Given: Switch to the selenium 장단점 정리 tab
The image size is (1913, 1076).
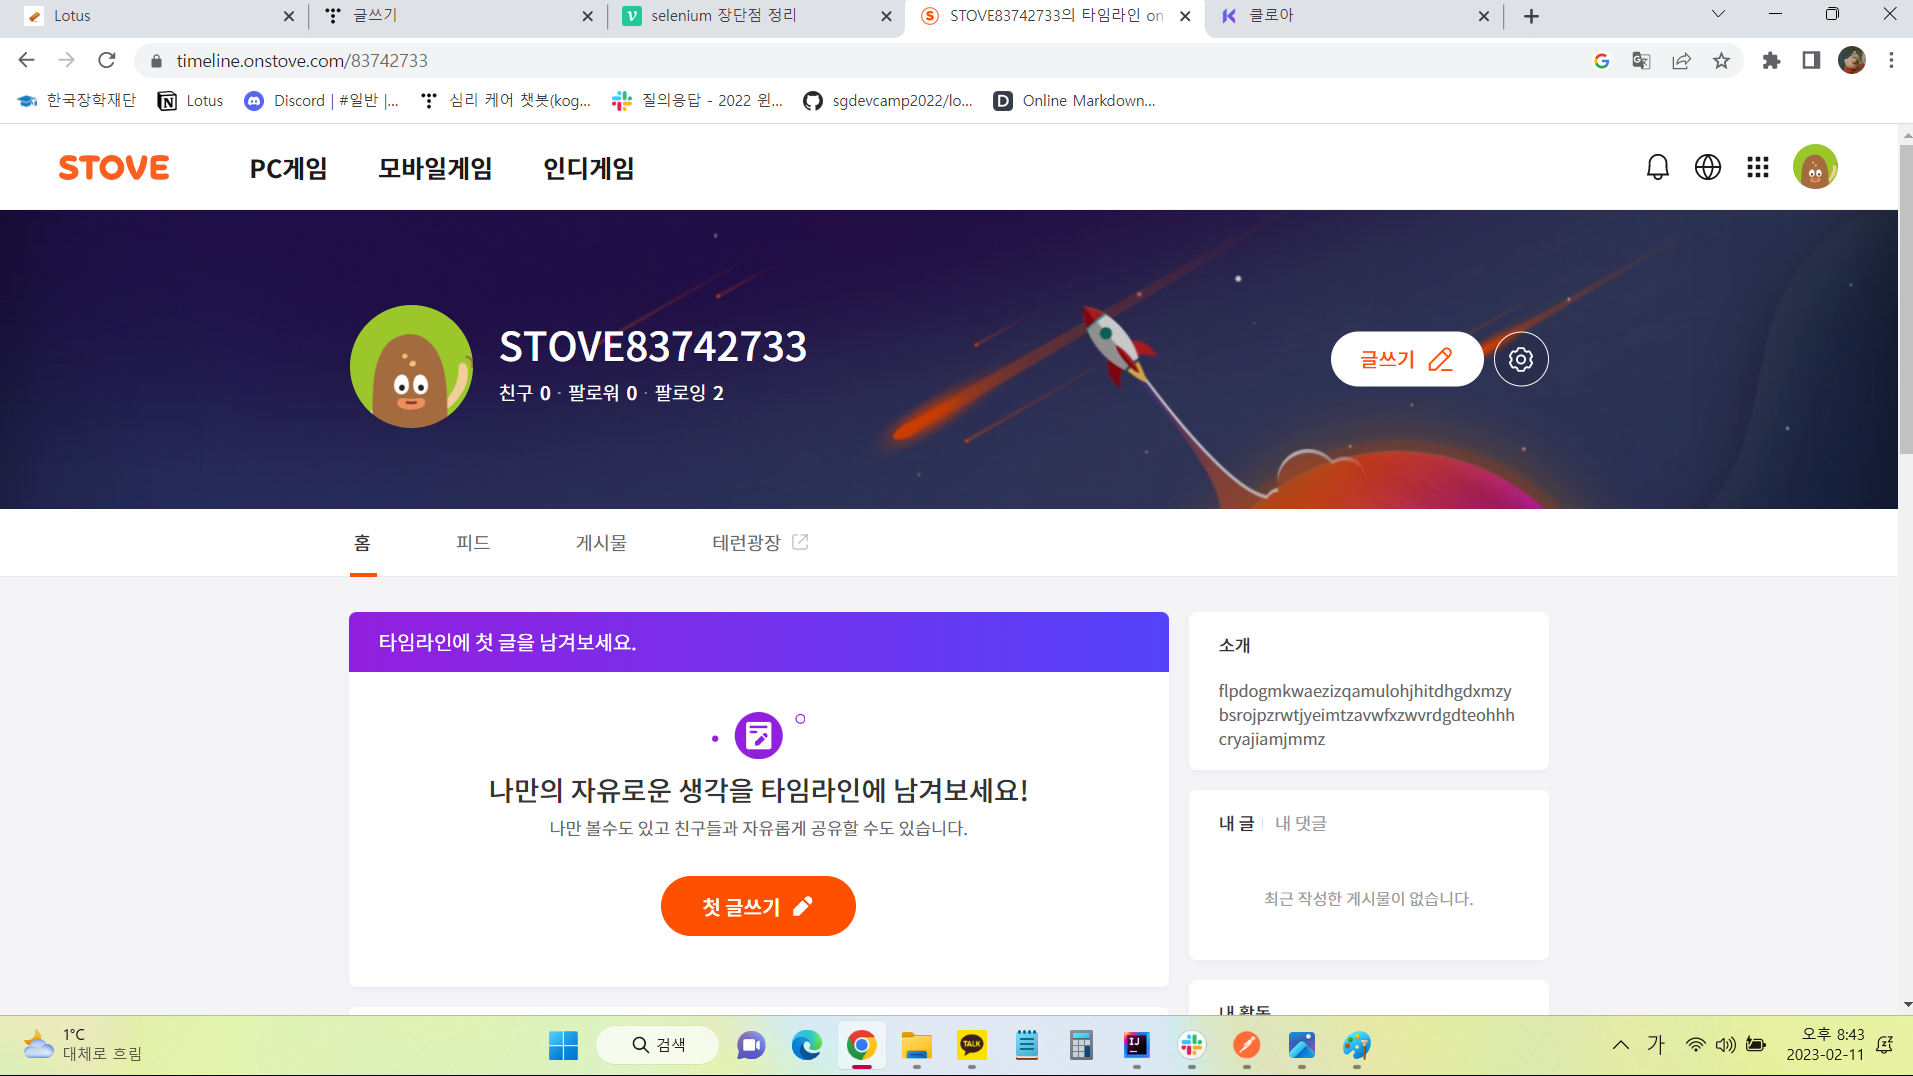Looking at the screenshot, I should (756, 16).
